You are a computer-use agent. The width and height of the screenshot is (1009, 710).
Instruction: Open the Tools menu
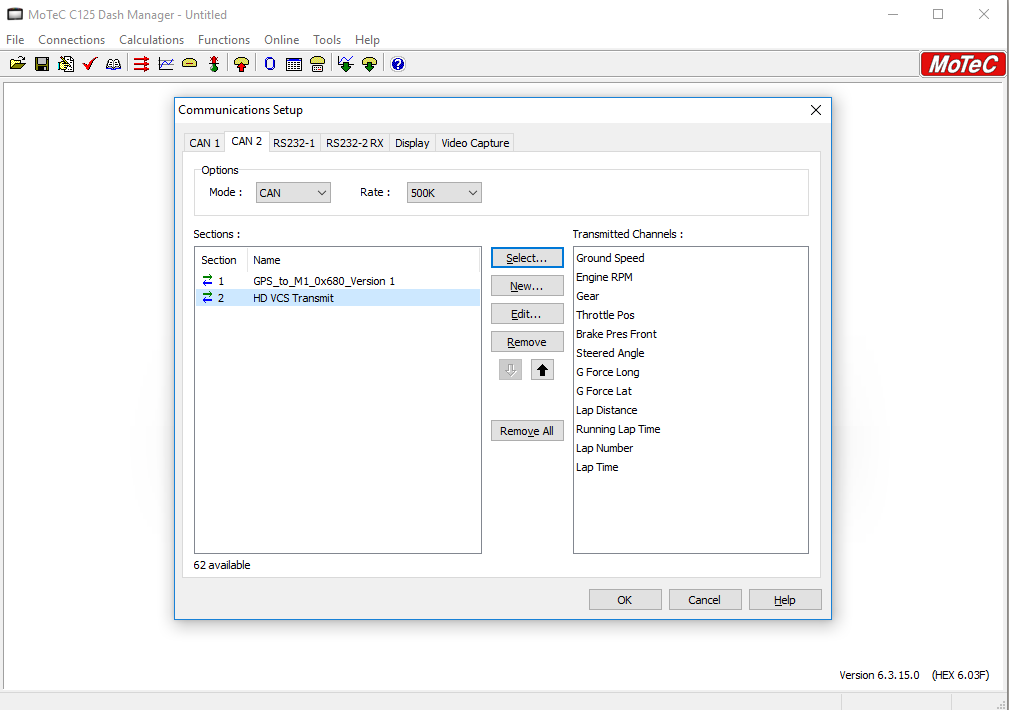tap(327, 40)
